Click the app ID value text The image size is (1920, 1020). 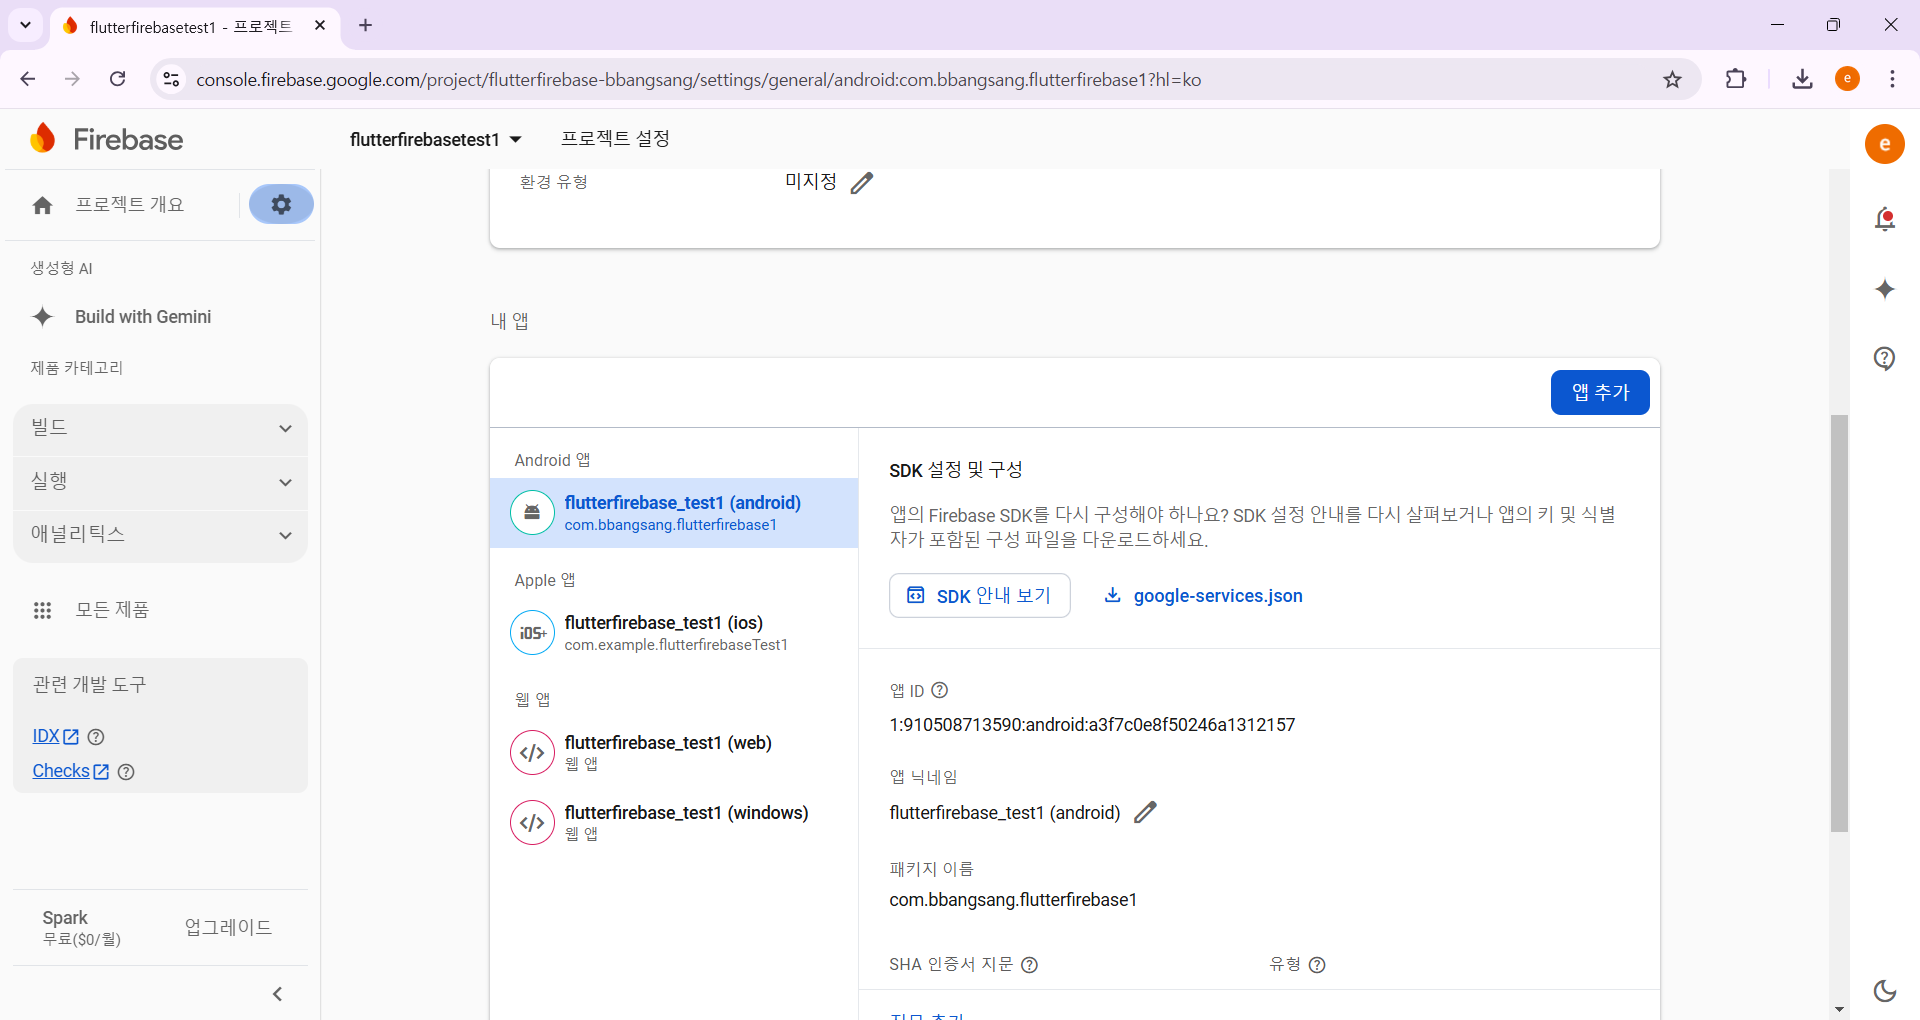(x=1092, y=725)
